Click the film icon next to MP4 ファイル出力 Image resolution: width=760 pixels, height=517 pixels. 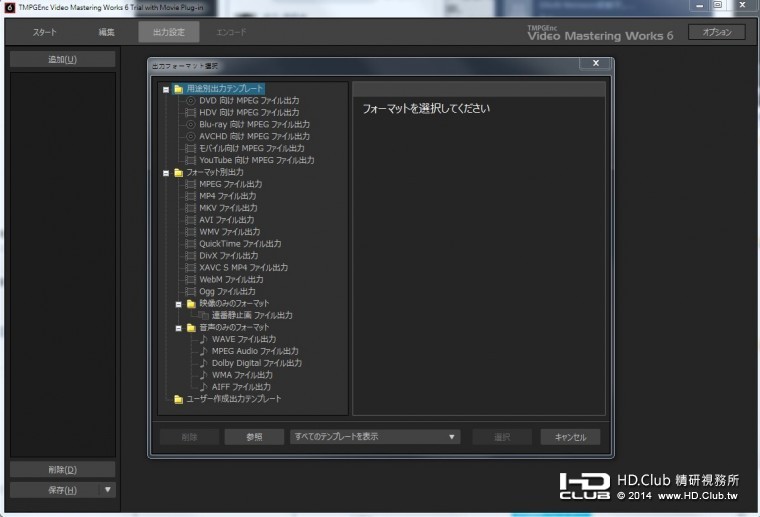[x=190, y=196]
